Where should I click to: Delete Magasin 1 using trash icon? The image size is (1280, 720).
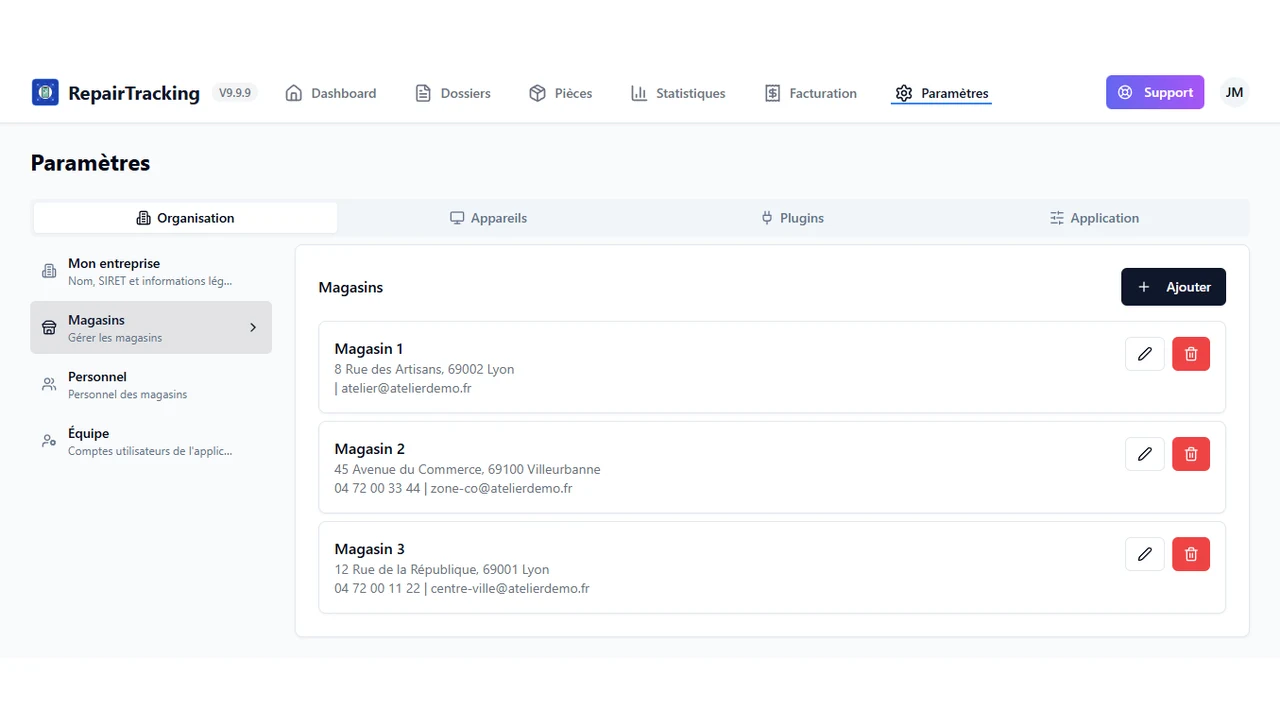1191,354
